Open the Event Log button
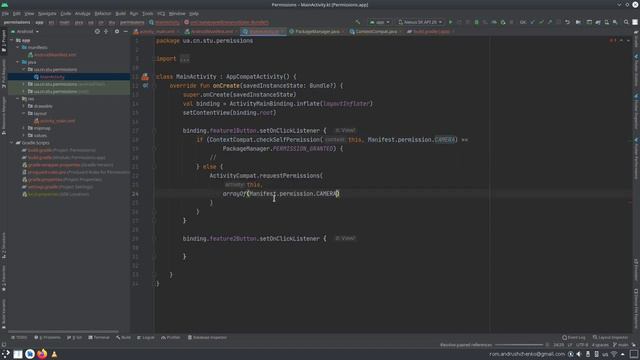 [574, 338]
